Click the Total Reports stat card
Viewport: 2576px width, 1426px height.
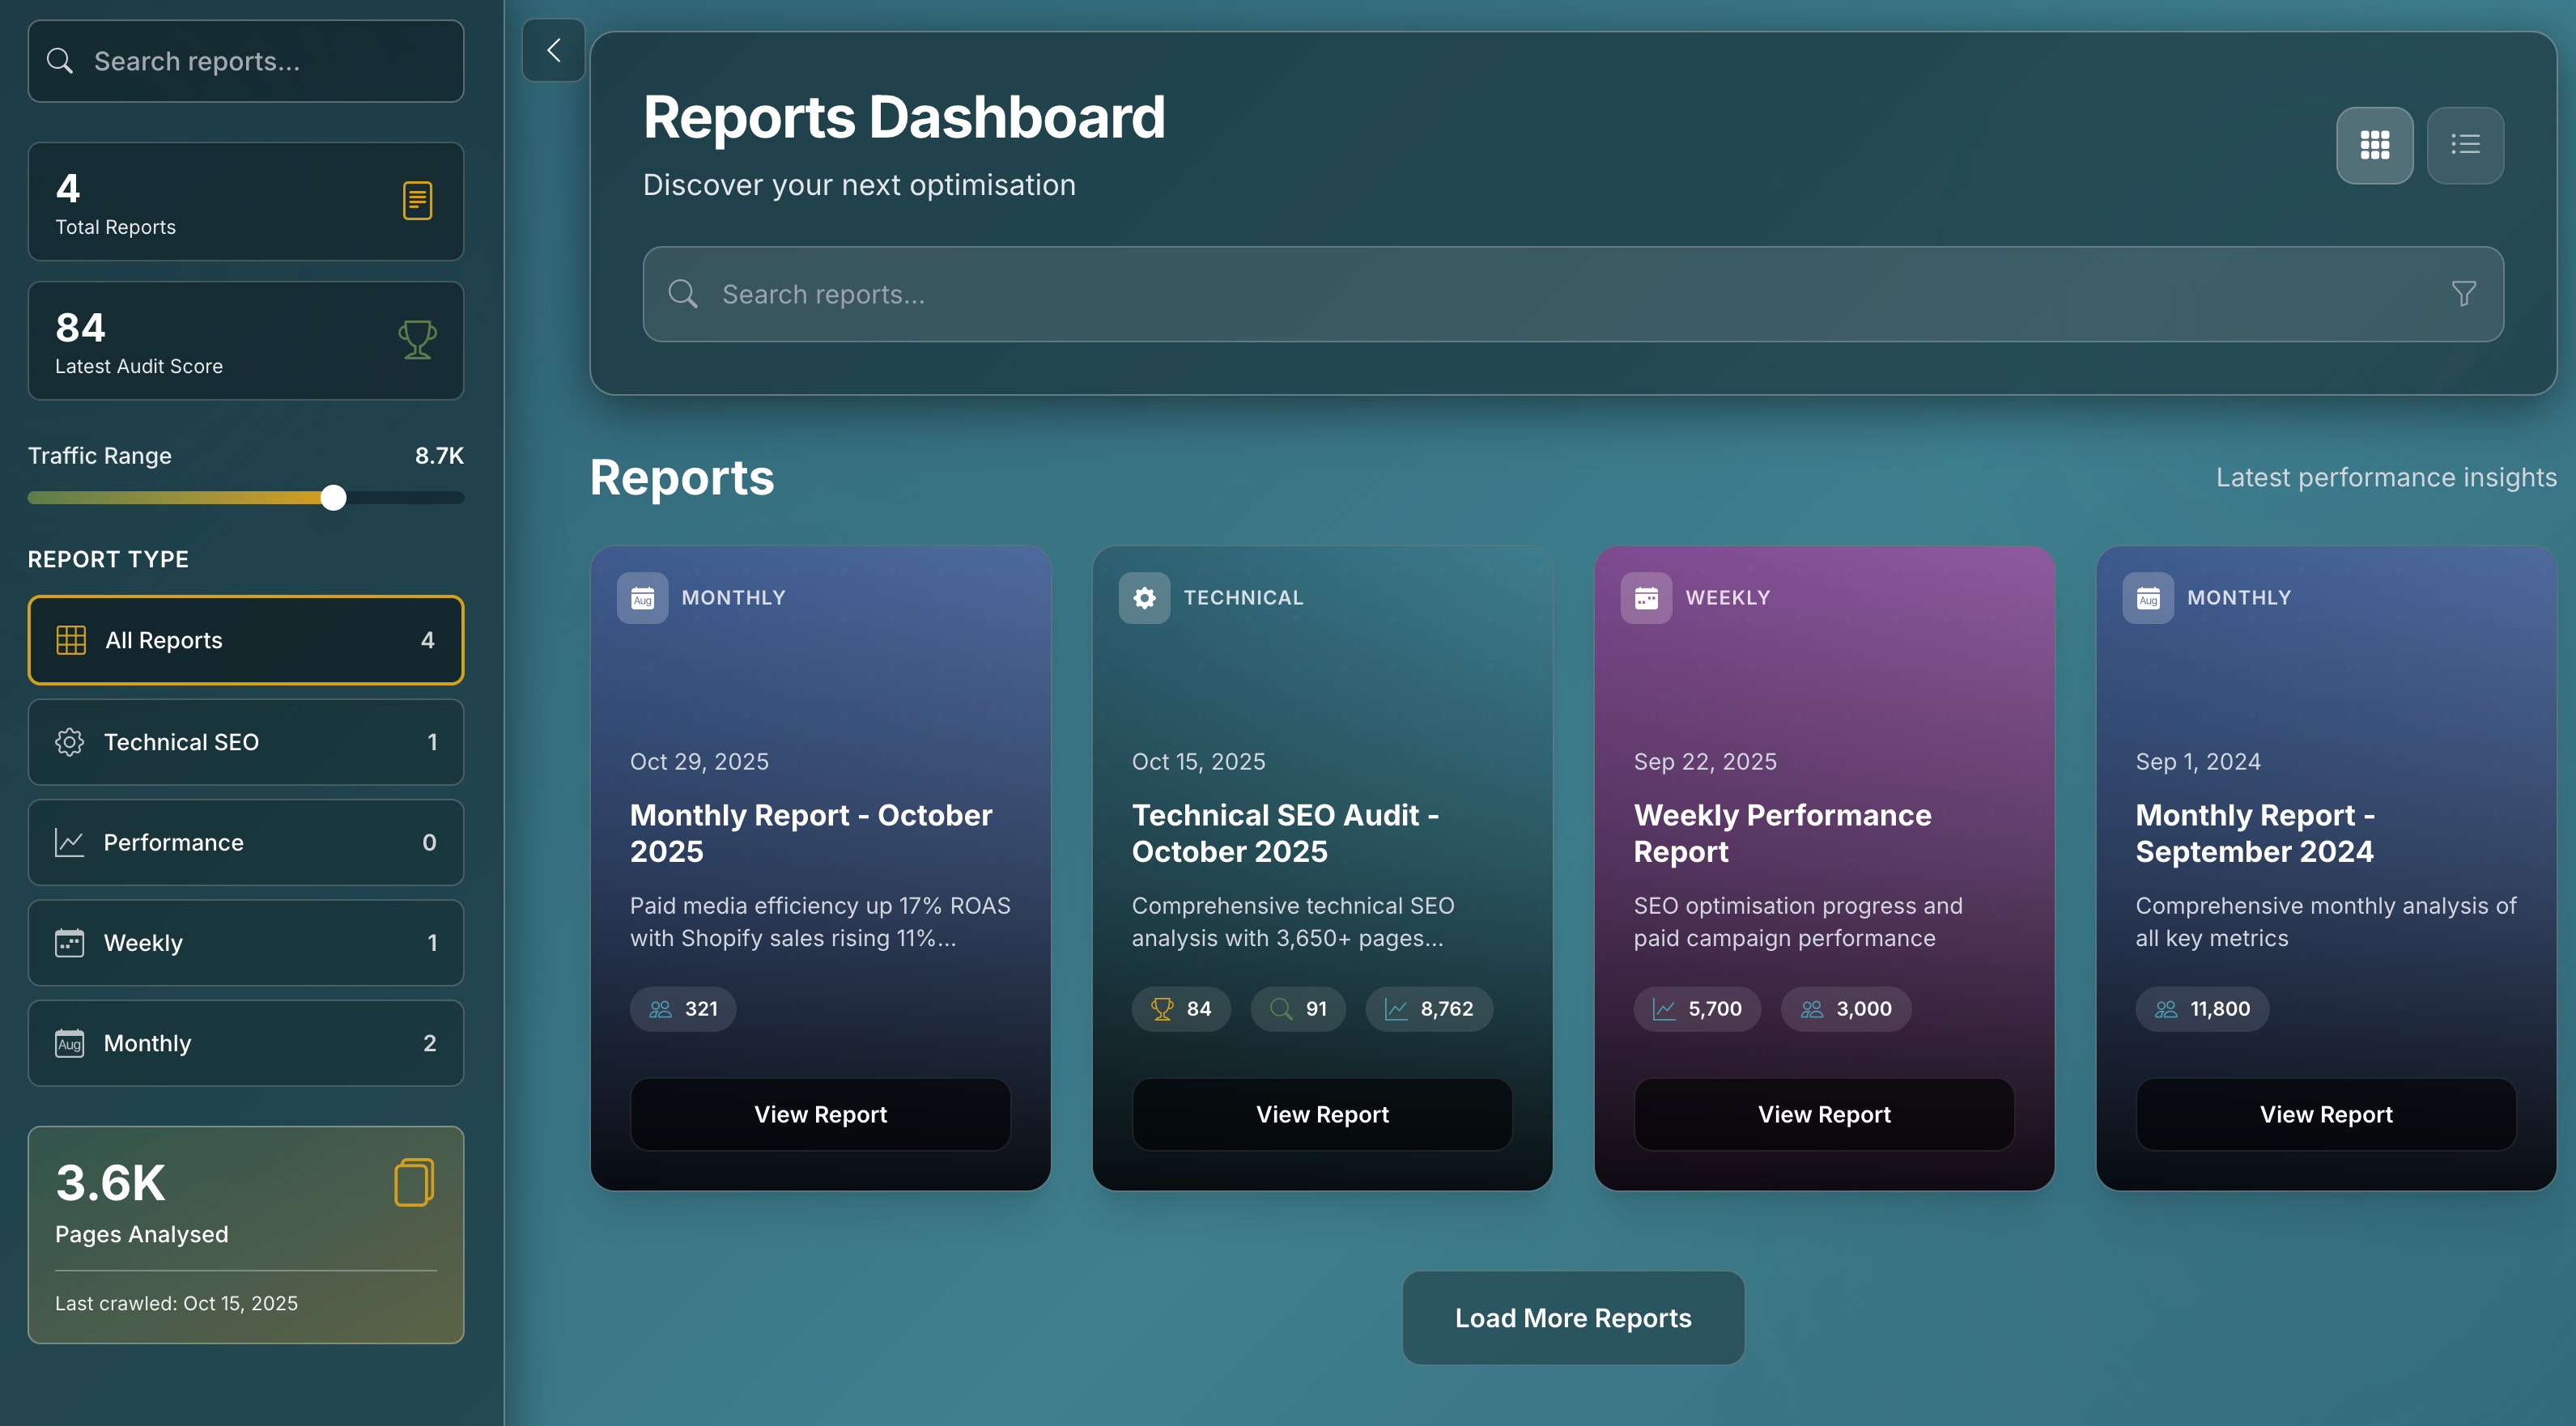coord(246,201)
